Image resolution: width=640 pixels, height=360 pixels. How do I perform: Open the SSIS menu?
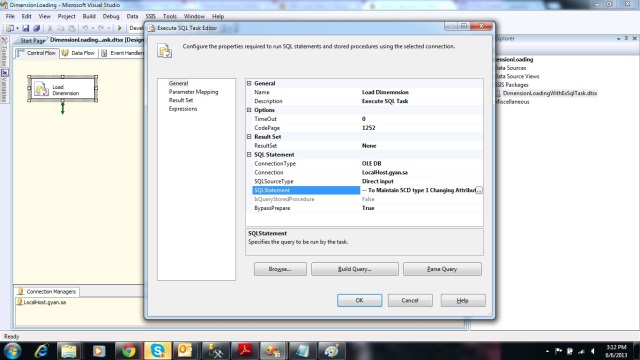pyautogui.click(x=151, y=16)
